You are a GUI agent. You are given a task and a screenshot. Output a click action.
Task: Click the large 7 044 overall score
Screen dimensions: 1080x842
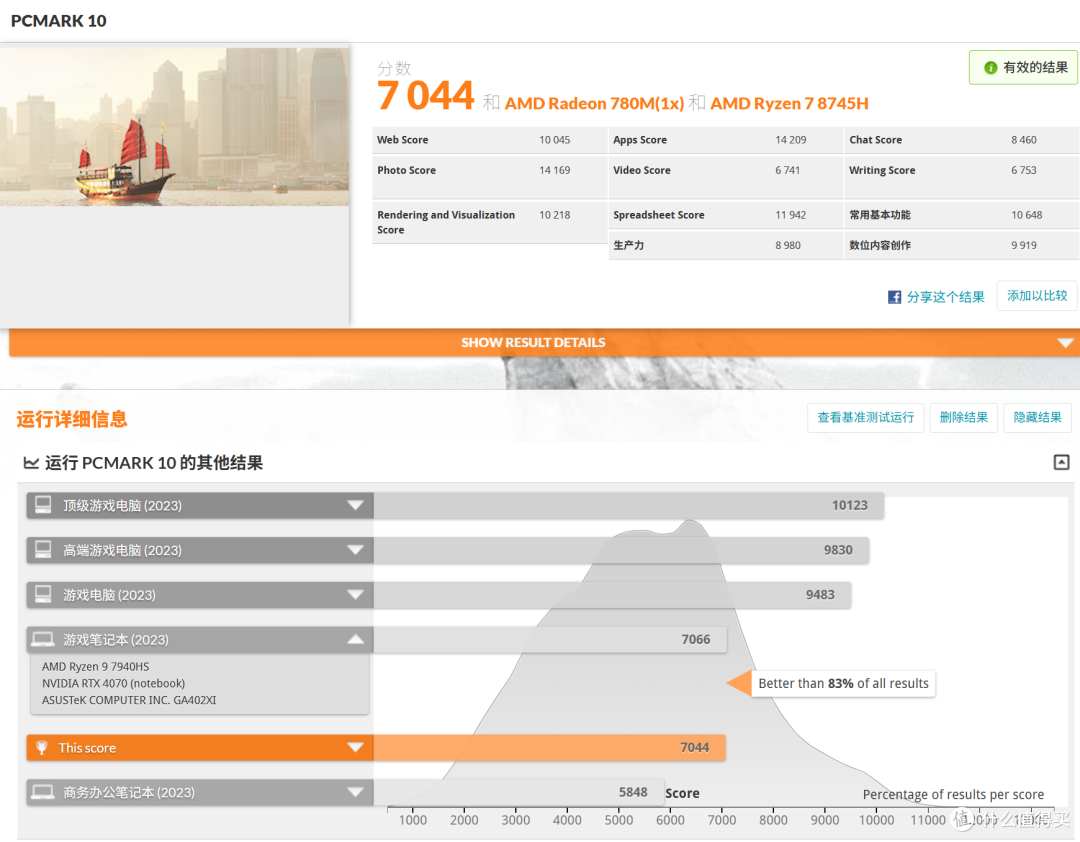coord(426,95)
